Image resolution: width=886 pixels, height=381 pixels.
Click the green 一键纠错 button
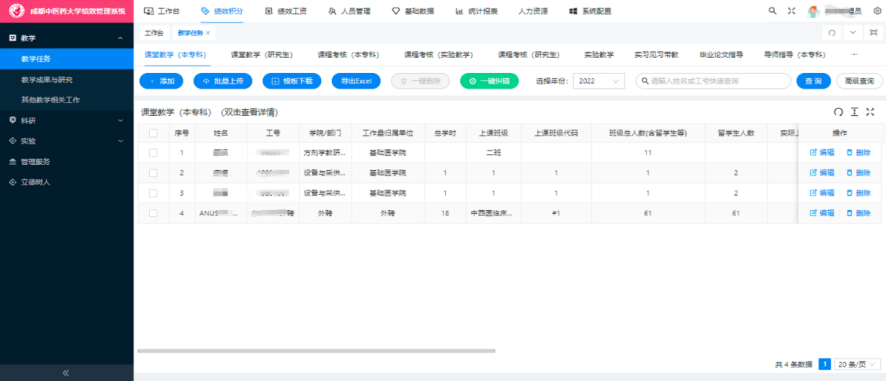[489, 81]
